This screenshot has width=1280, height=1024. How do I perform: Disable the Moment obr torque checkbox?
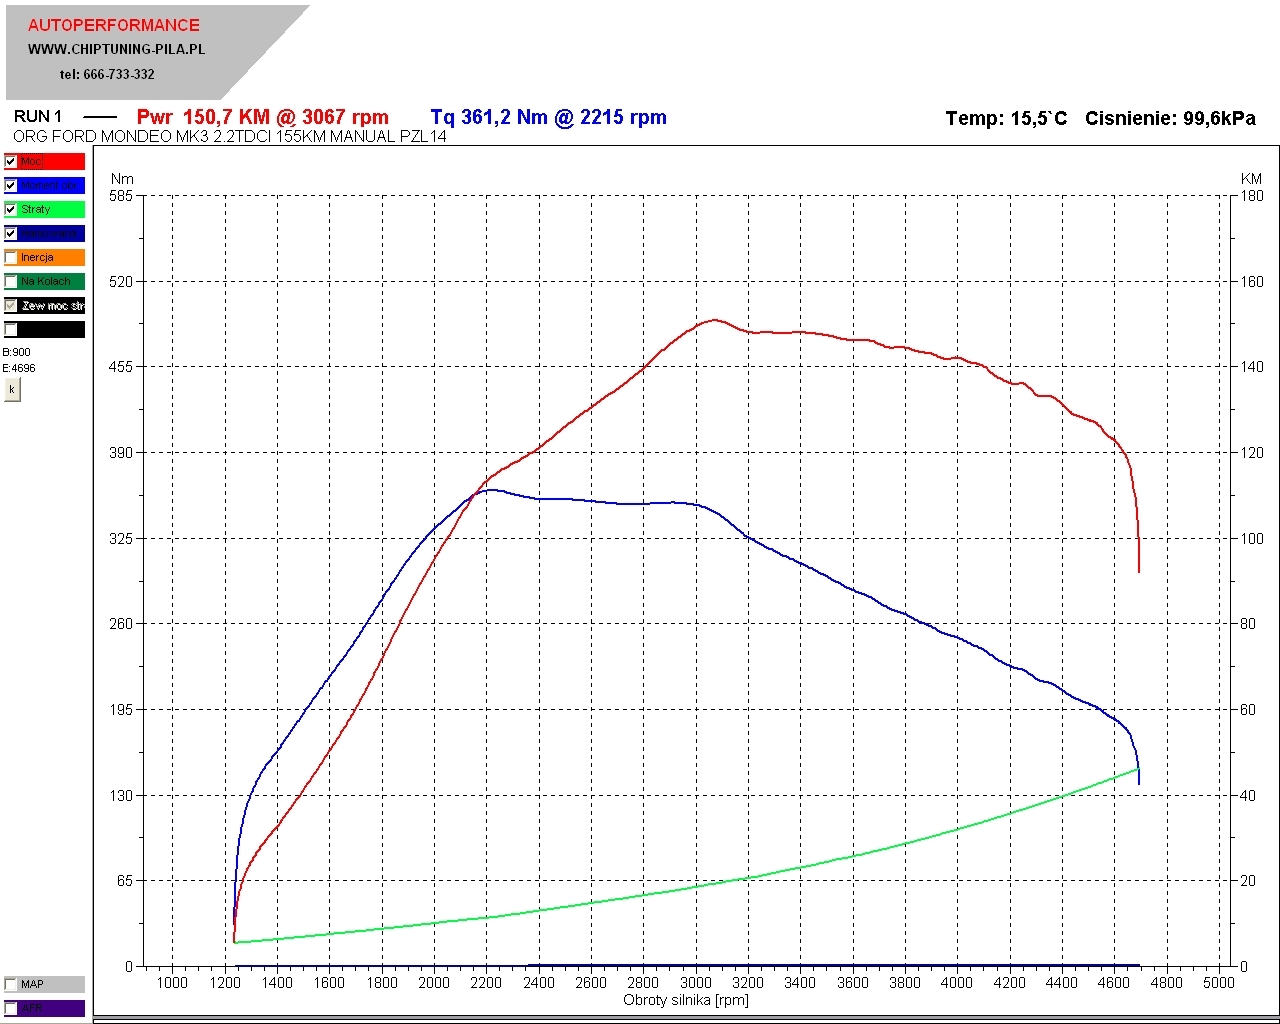pyautogui.click(x=11, y=186)
